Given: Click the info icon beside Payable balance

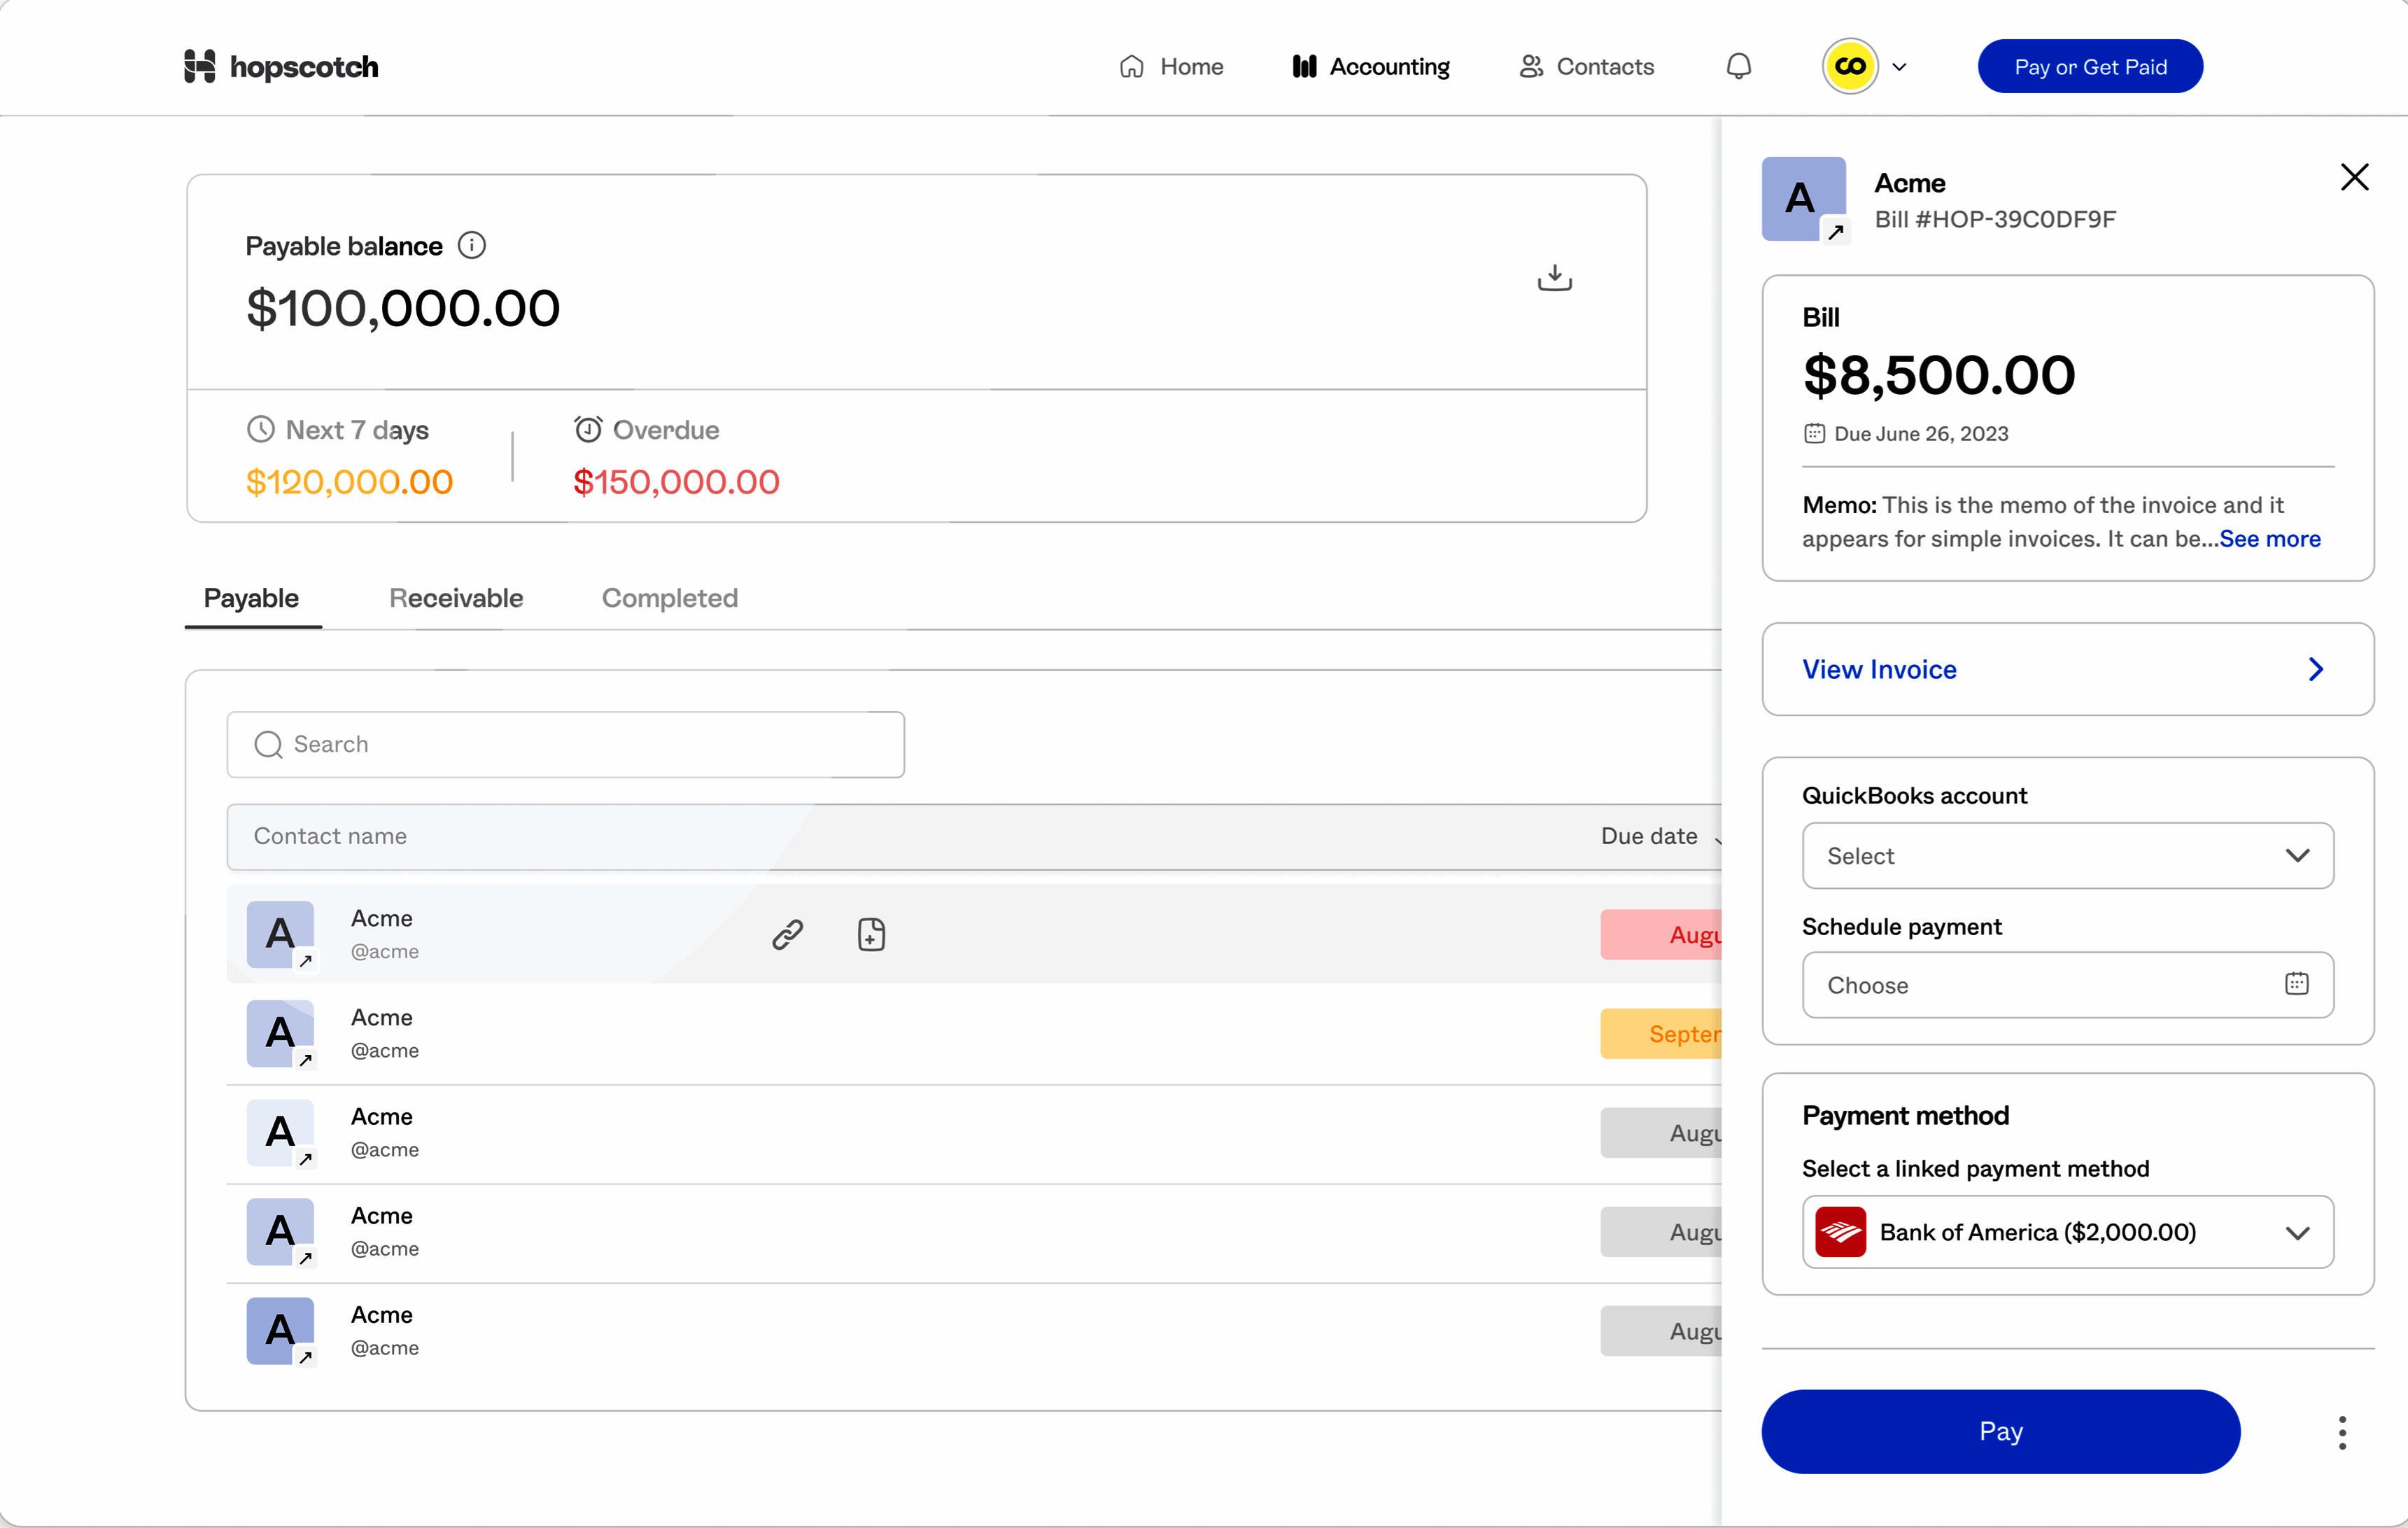Looking at the screenshot, I should click(471, 245).
